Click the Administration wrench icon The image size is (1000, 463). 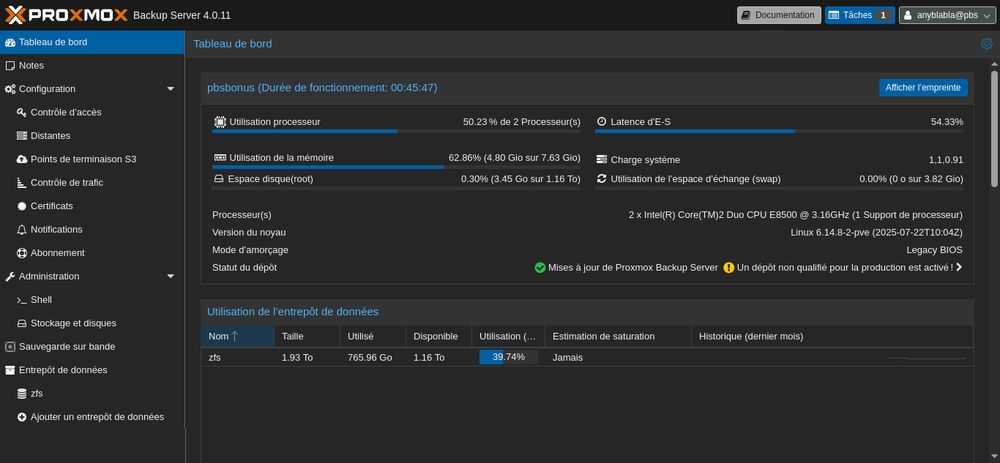pyautogui.click(x=10, y=277)
